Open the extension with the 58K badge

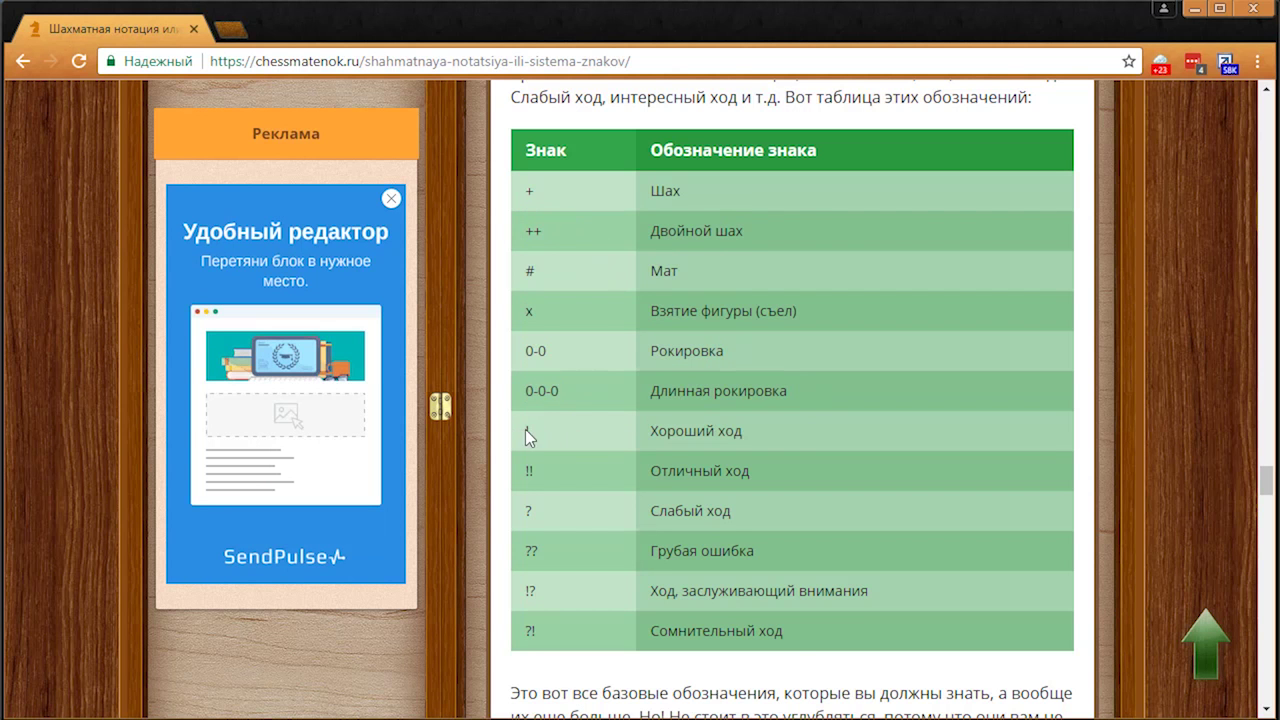(x=1228, y=63)
